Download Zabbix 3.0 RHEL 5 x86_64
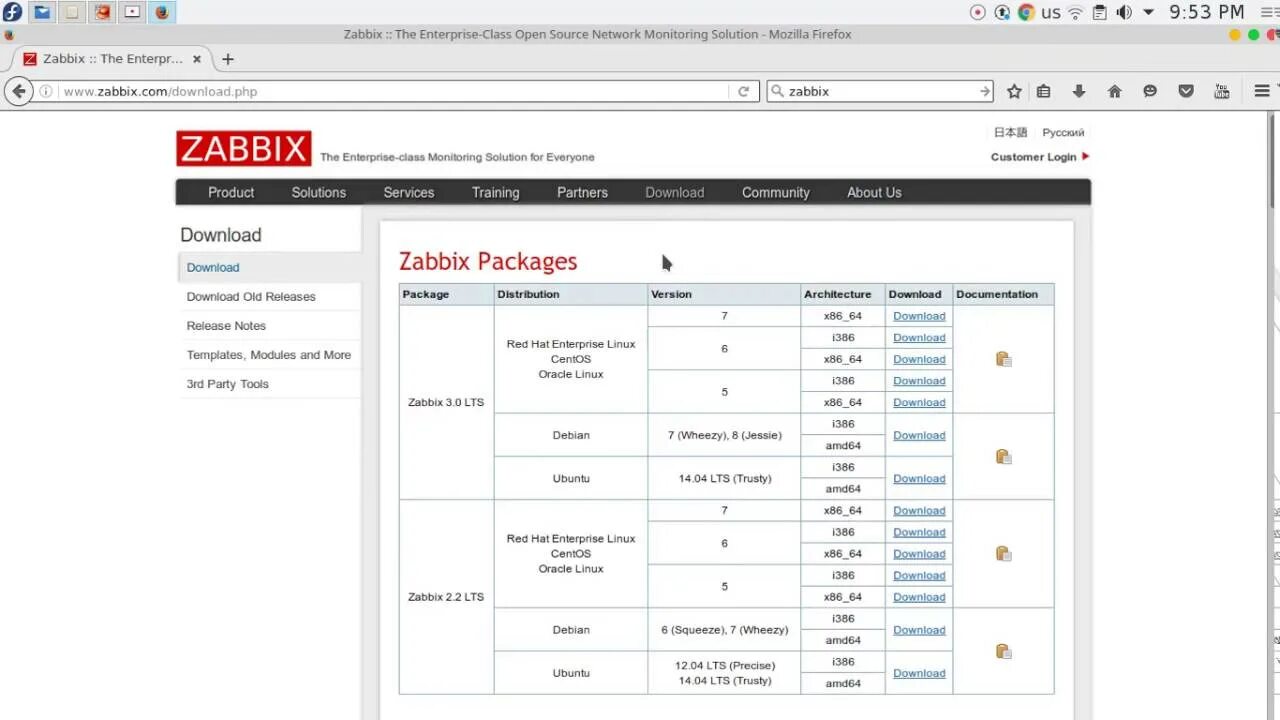1280x720 pixels. pyautogui.click(x=919, y=402)
